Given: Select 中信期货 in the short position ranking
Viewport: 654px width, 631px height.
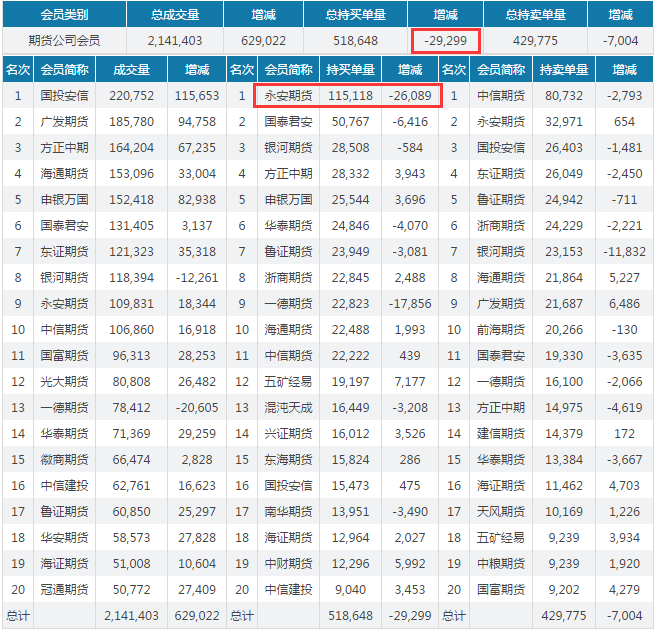Looking at the screenshot, I should (501, 96).
